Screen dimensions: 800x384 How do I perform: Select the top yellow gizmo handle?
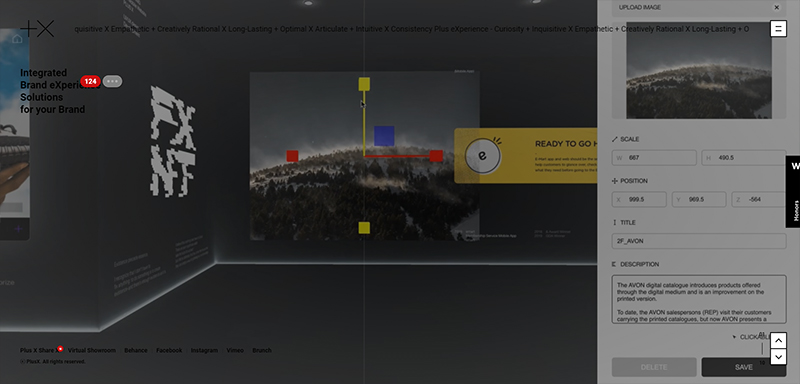[x=364, y=84]
